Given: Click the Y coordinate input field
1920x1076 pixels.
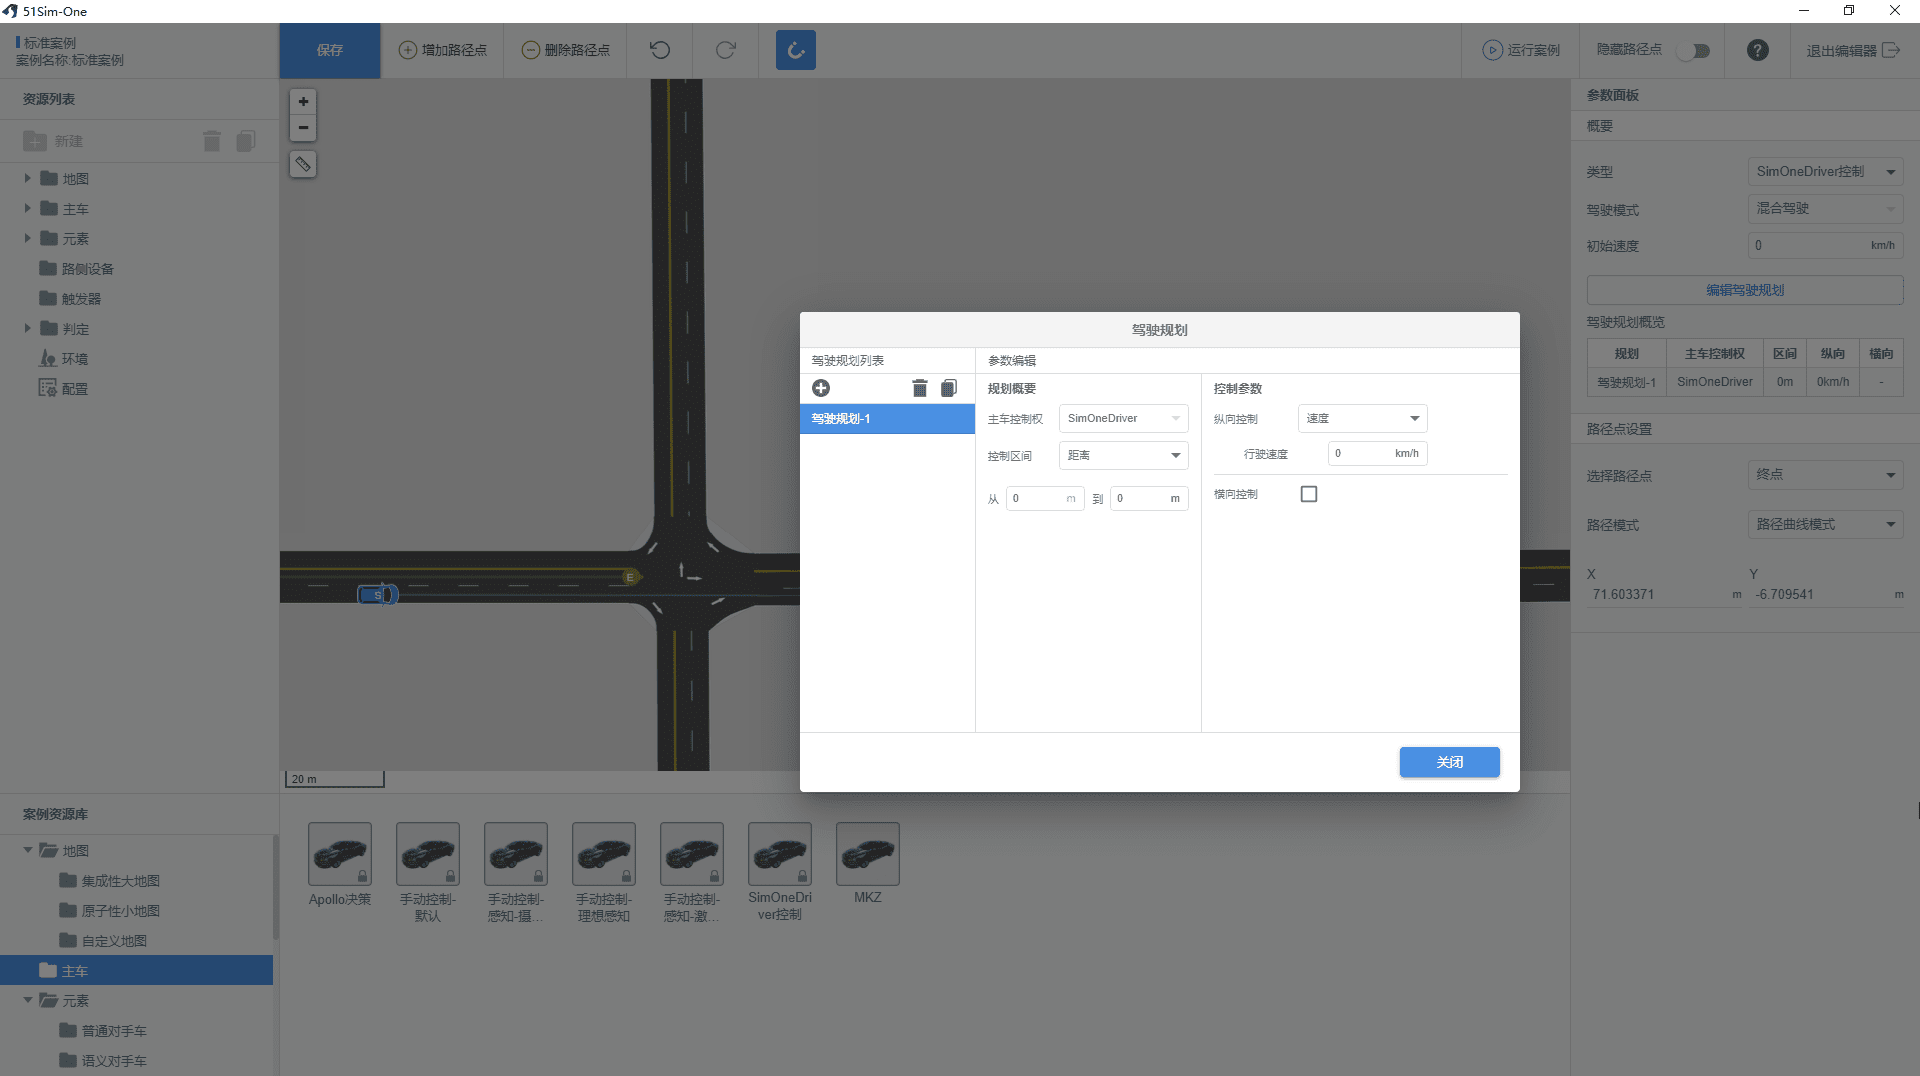Looking at the screenshot, I should coord(1828,595).
